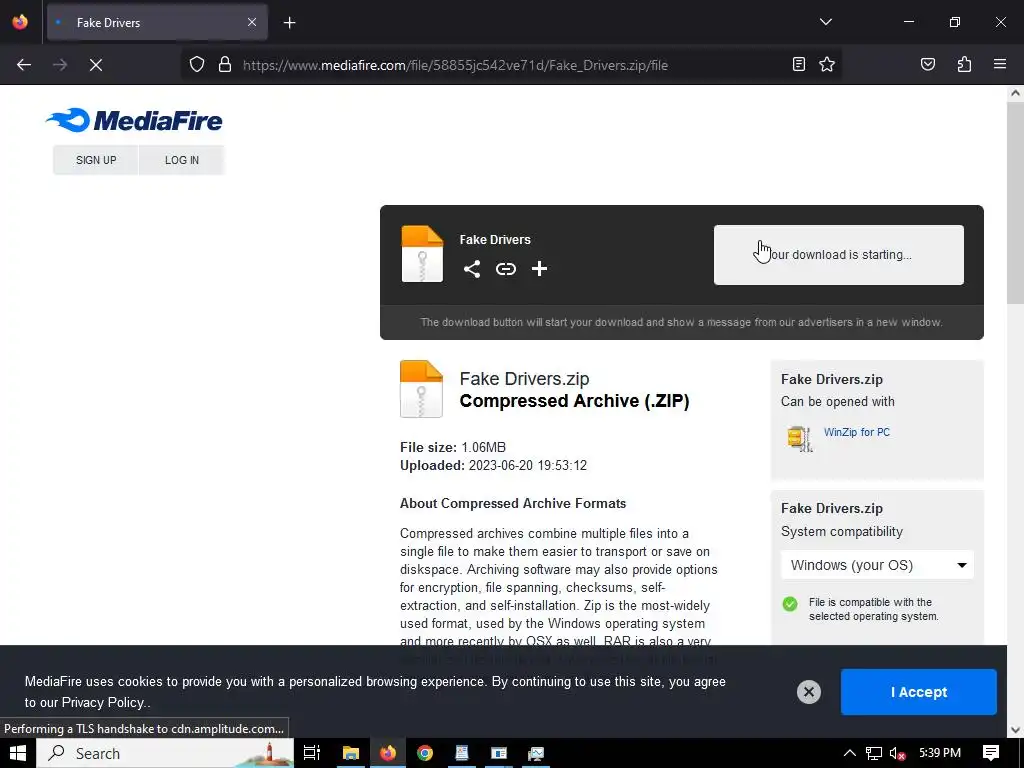This screenshot has width=1024, height=768.
Task: Click the MediaFire logo
Action: click(134, 120)
